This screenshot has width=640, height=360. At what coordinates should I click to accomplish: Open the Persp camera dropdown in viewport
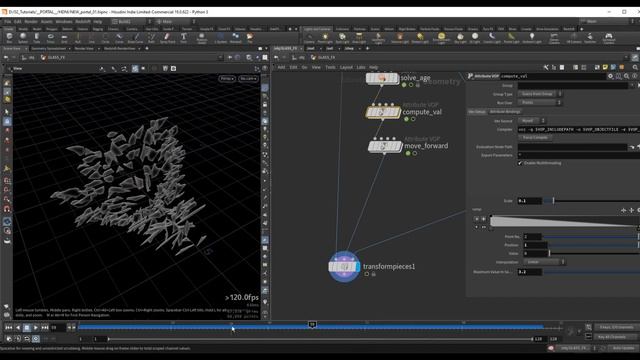[227, 78]
